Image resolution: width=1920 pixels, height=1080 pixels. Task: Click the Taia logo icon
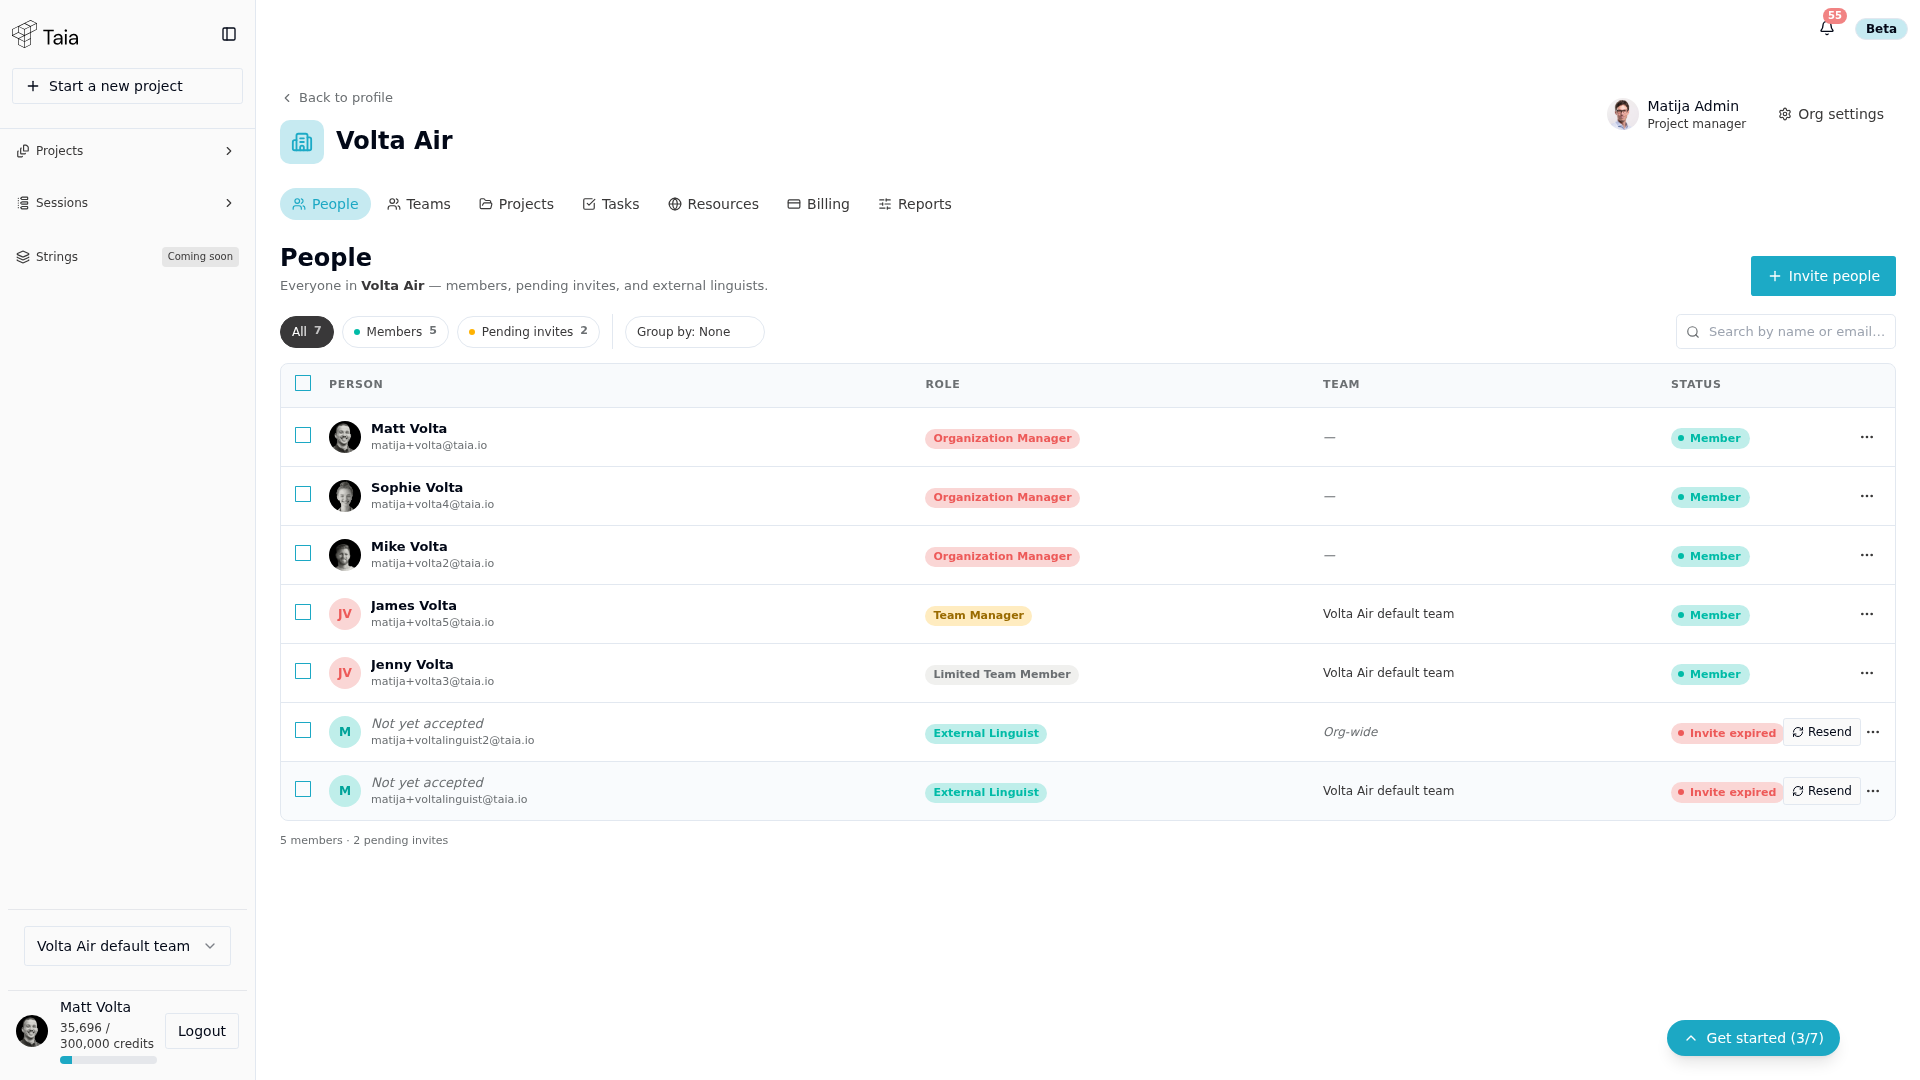tap(25, 35)
